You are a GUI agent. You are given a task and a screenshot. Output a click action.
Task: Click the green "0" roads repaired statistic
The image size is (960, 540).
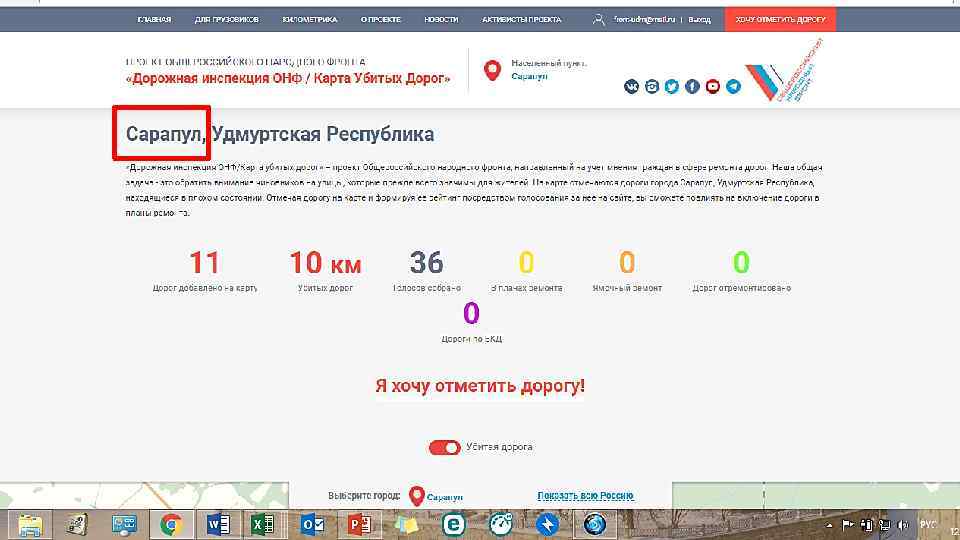point(741,263)
